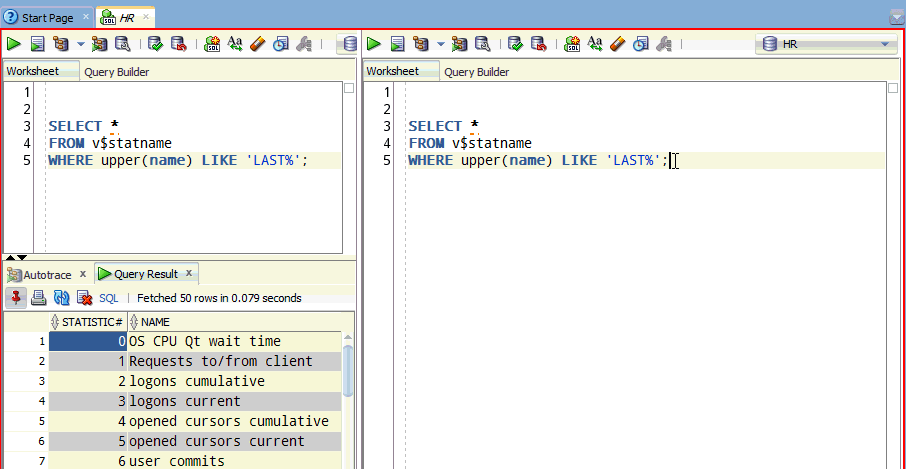
Task: Click Explain Plan icon in left worksheet
Action: (60, 43)
